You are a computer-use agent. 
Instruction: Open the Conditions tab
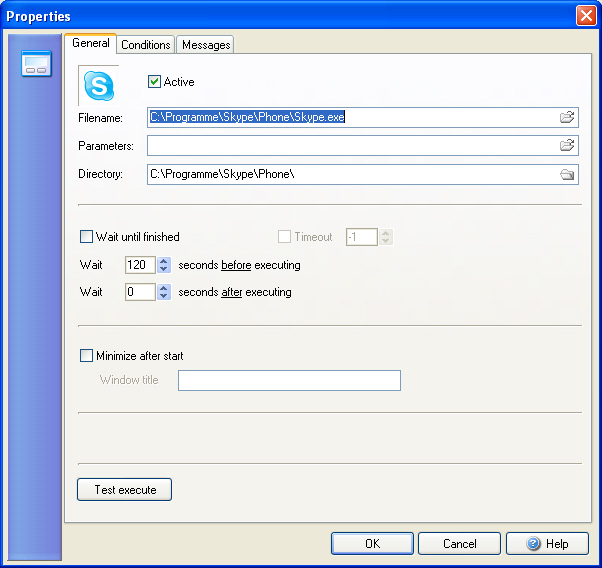pyautogui.click(x=146, y=45)
